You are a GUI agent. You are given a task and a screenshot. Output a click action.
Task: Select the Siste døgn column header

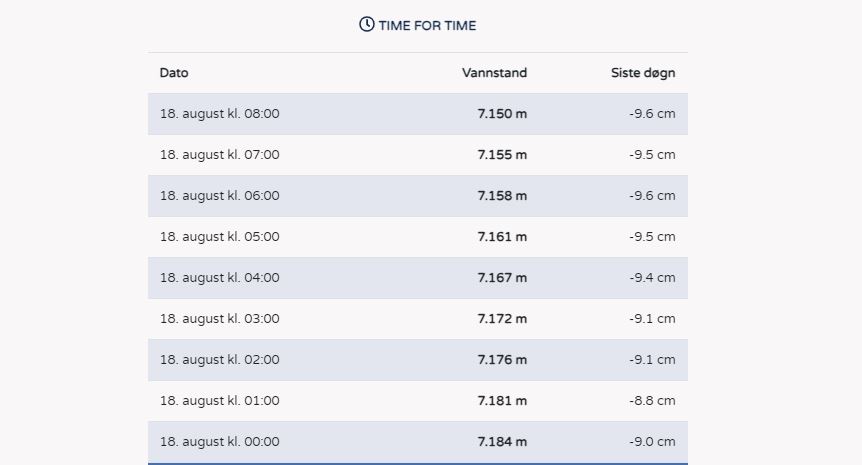click(x=643, y=73)
